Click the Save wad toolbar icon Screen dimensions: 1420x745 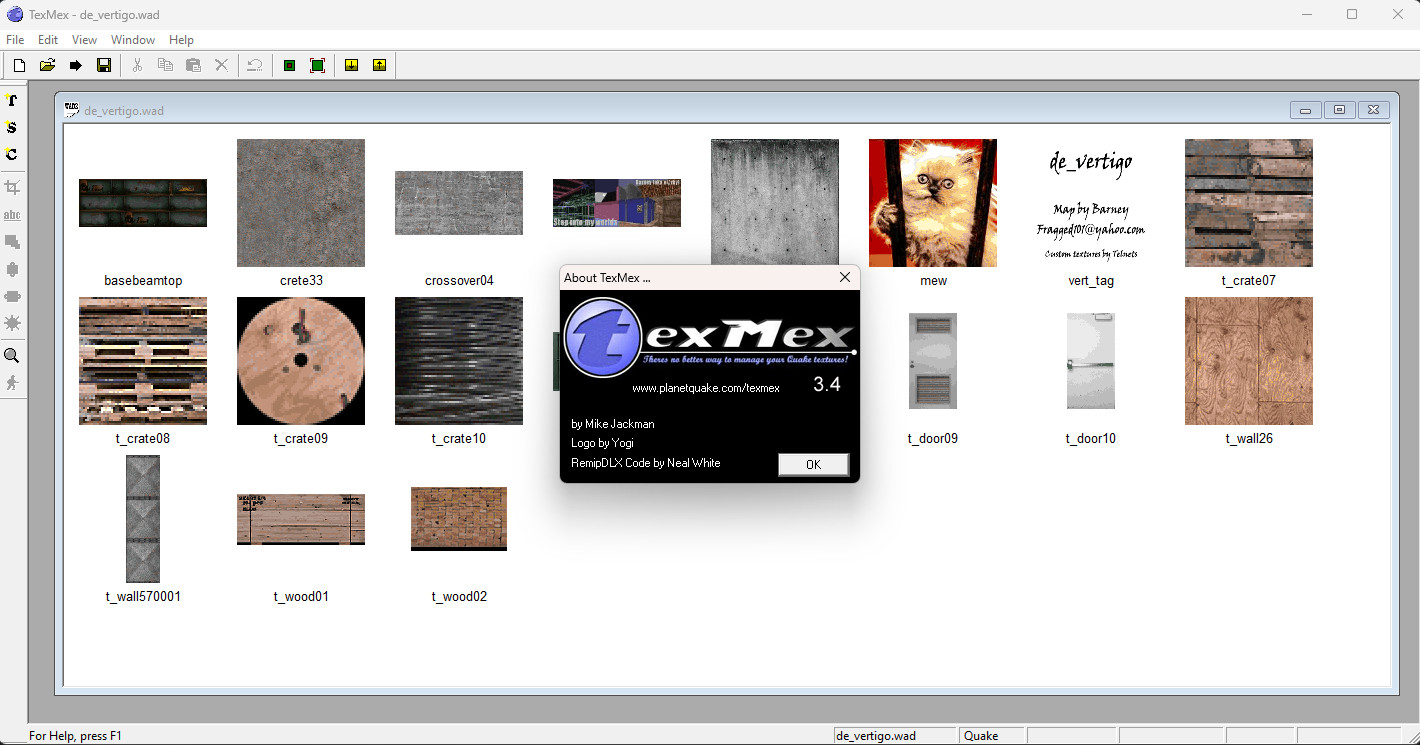[x=103, y=65]
